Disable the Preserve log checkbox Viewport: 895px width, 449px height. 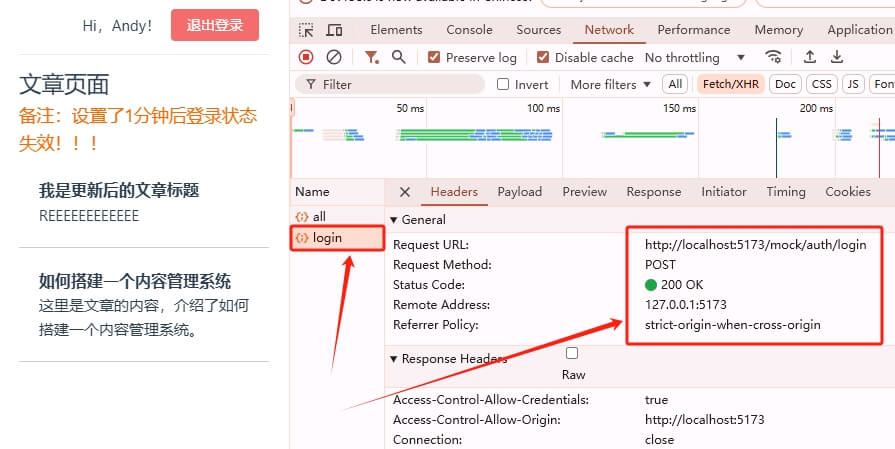point(434,58)
